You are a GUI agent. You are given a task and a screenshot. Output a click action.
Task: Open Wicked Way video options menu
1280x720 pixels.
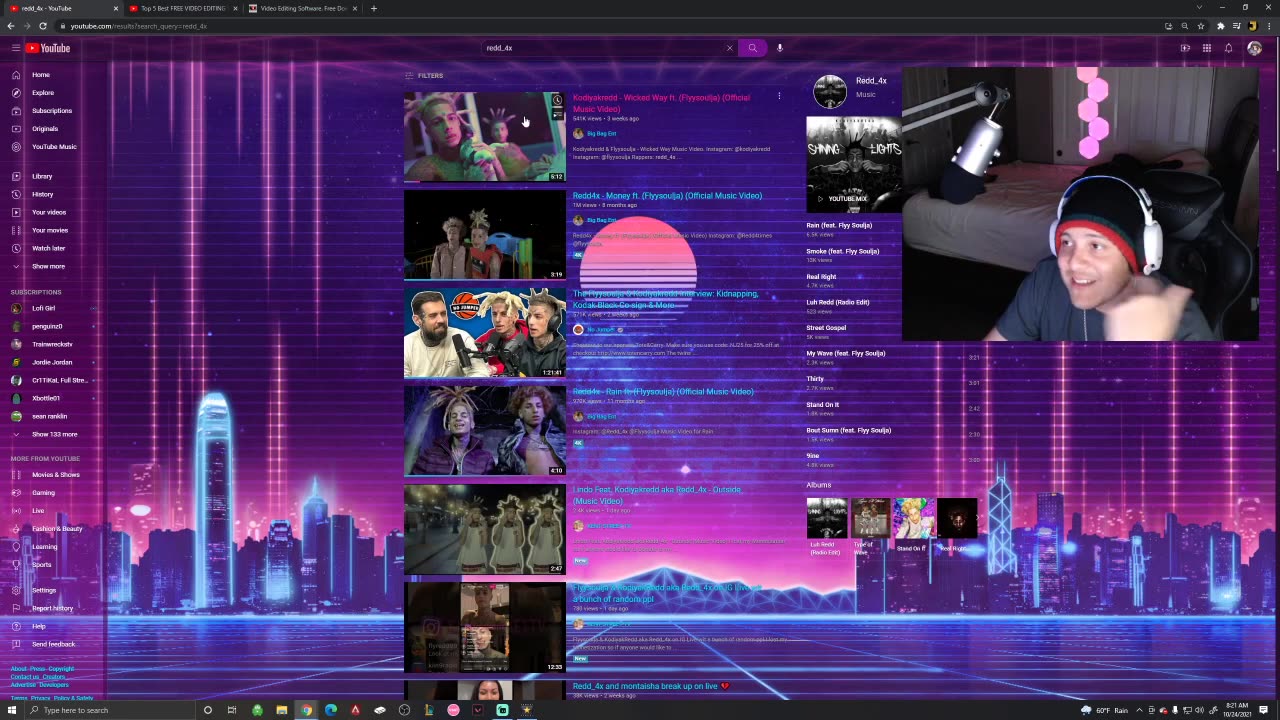tap(779, 97)
